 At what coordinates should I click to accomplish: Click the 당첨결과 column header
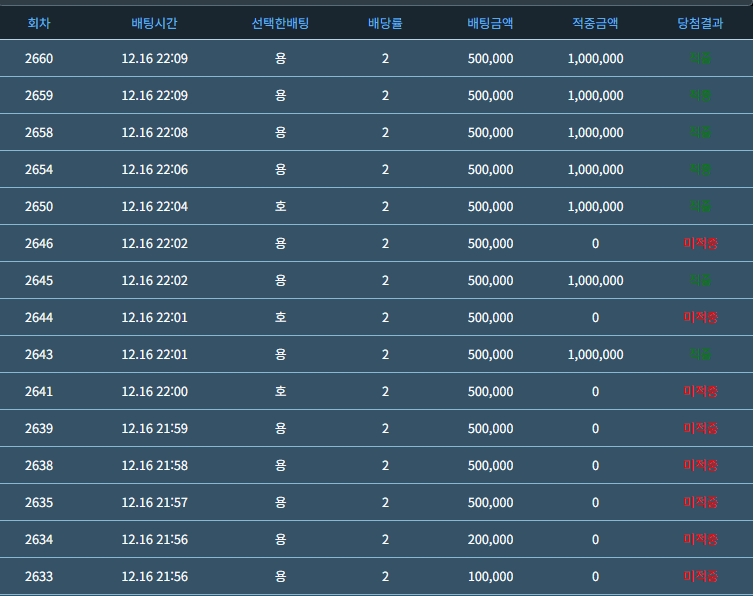click(x=701, y=22)
